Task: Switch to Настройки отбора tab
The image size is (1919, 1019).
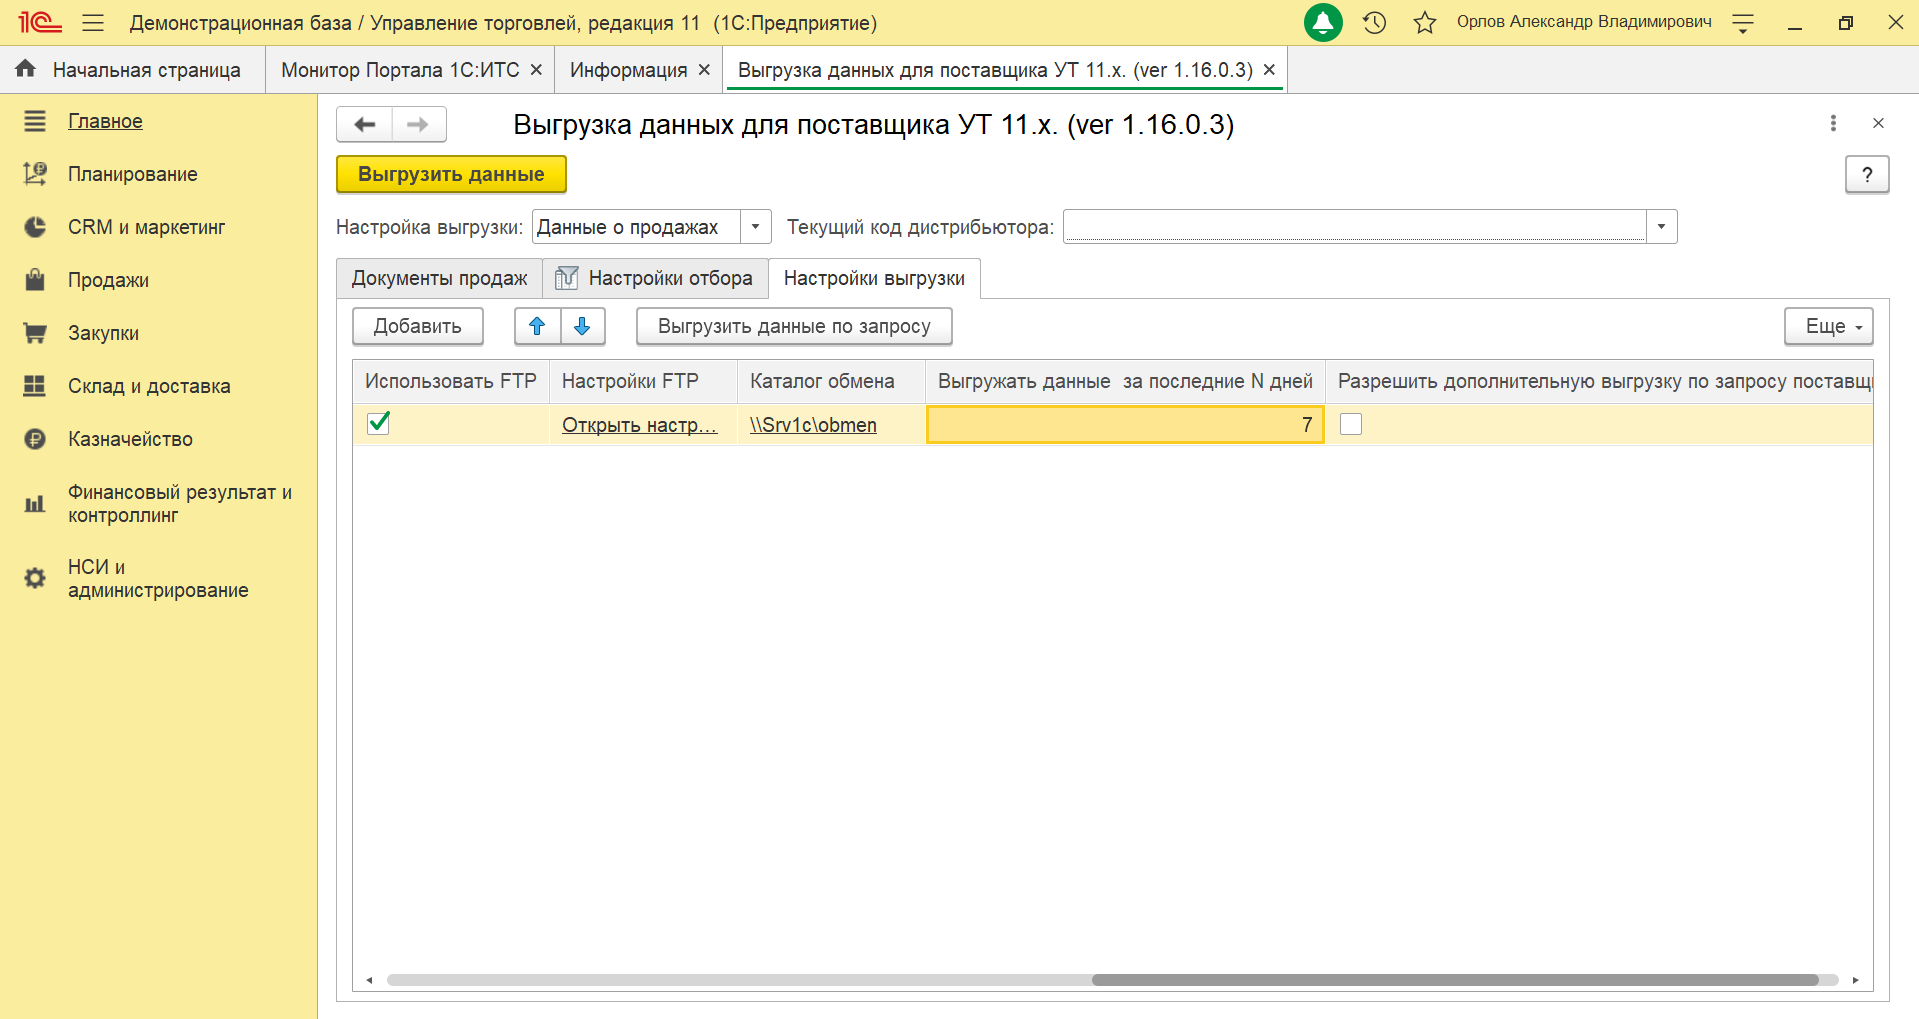Action: [656, 278]
